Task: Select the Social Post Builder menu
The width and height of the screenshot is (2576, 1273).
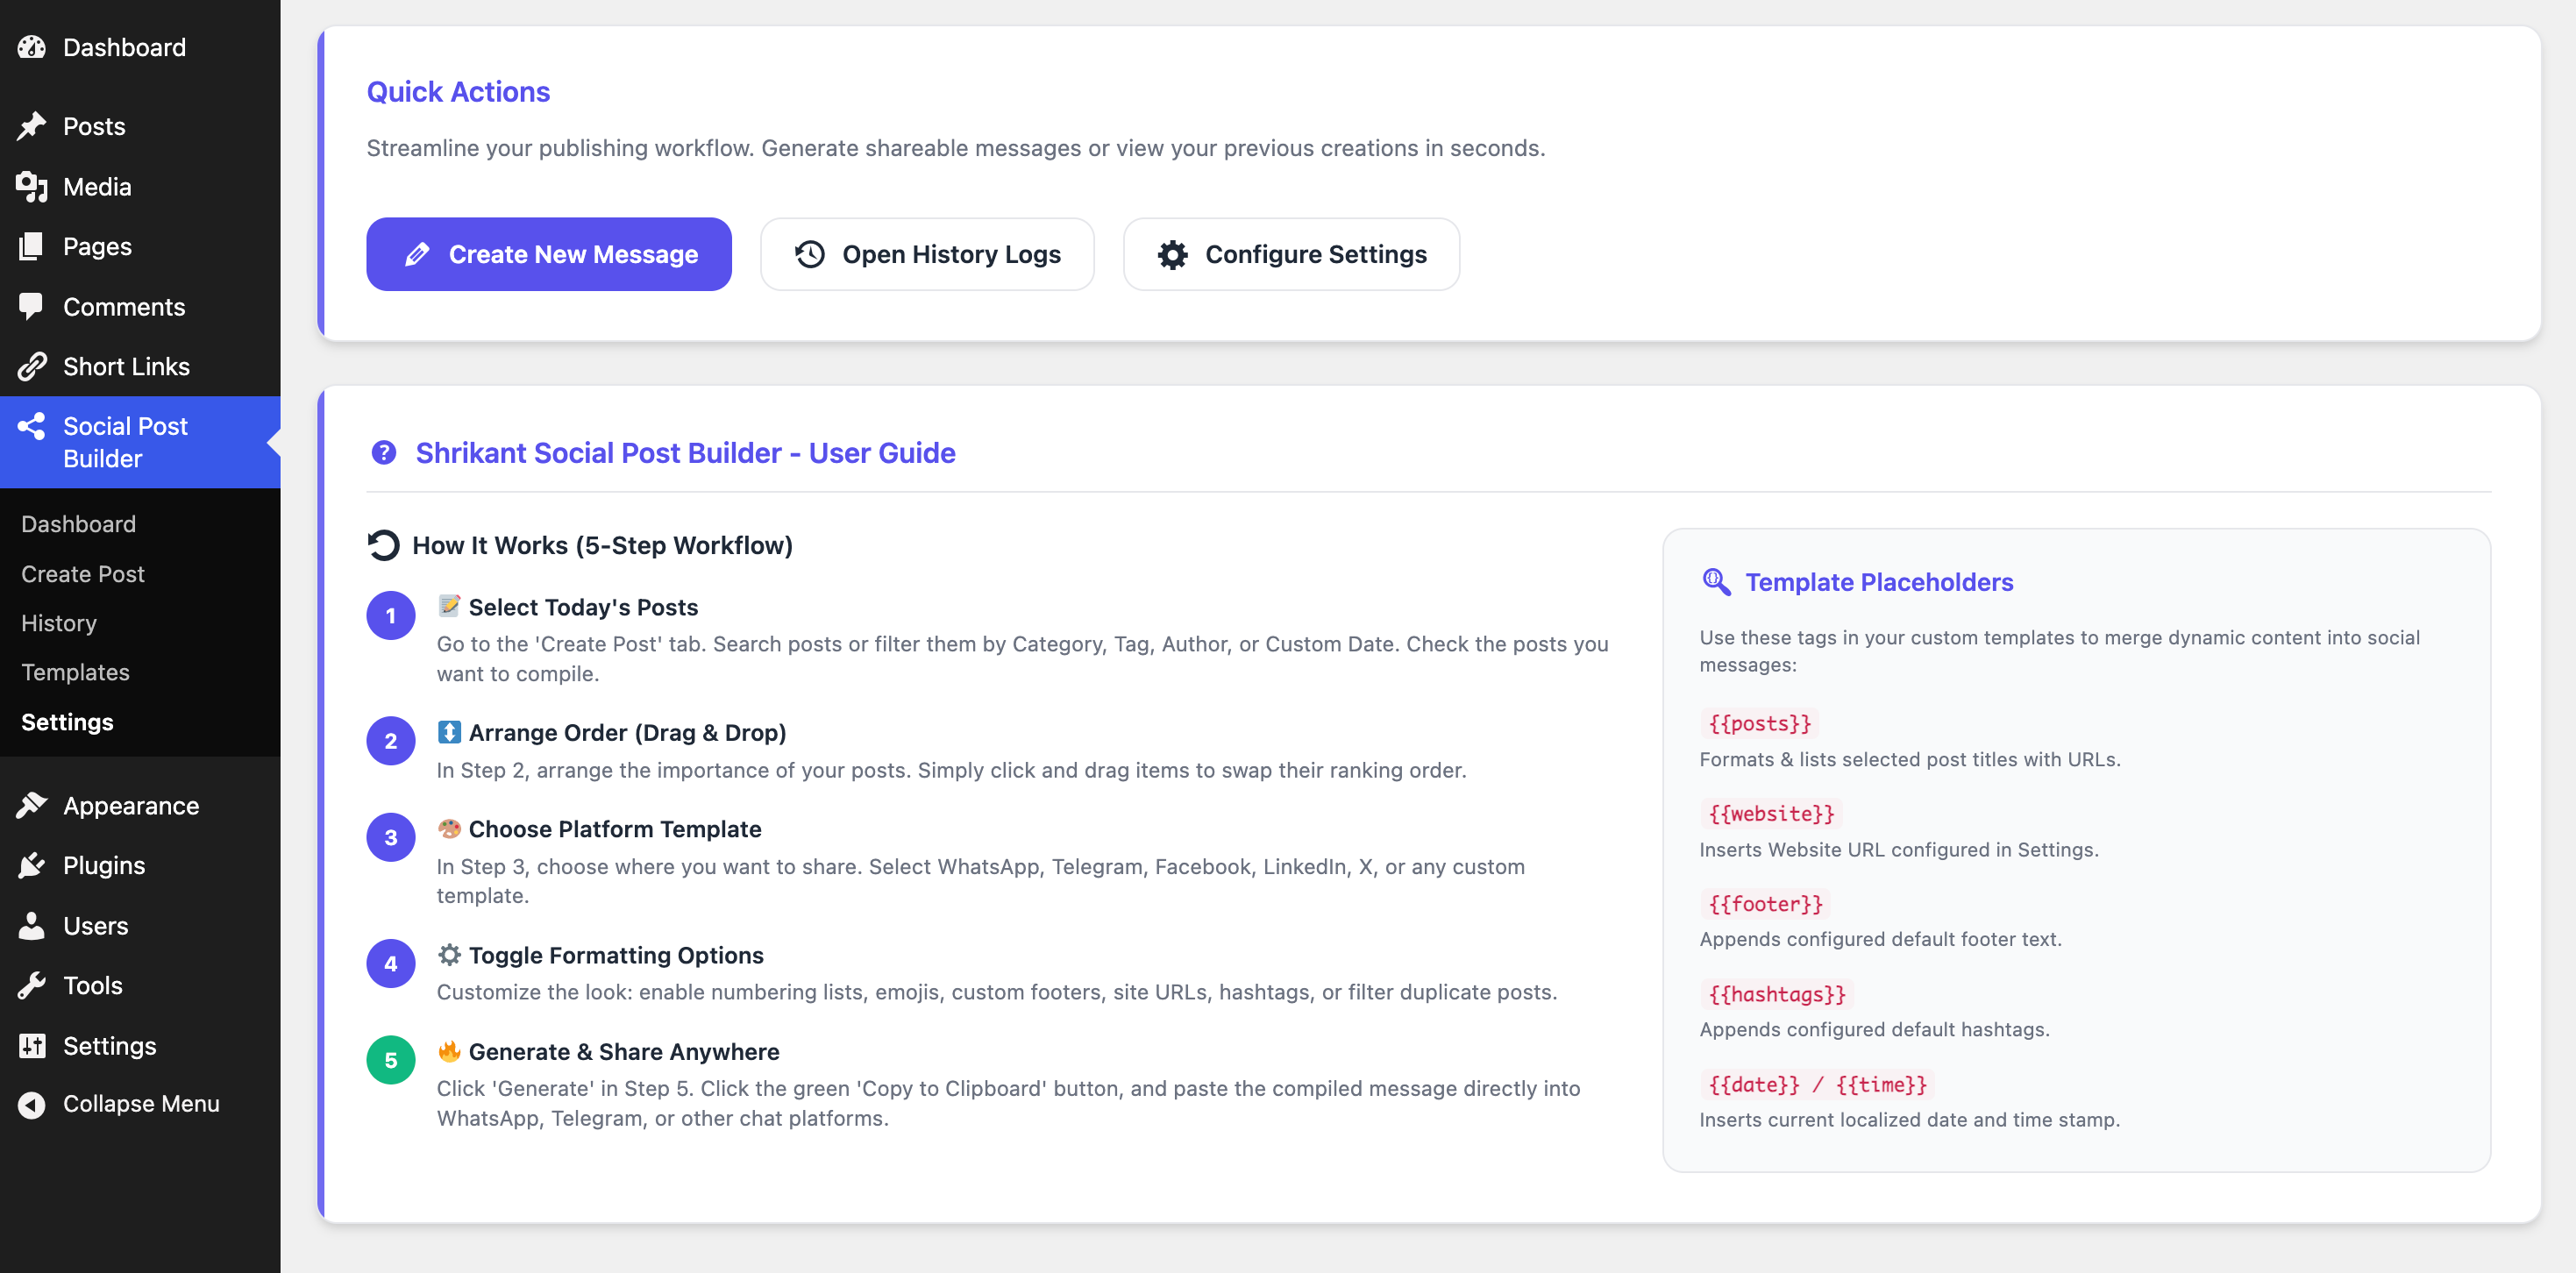Action: coord(140,442)
